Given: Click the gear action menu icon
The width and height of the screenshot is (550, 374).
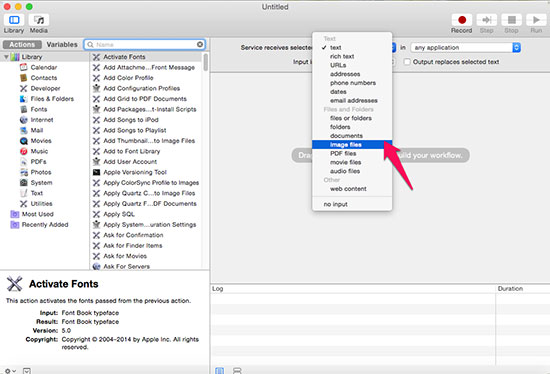Looking at the screenshot, I should click(x=9, y=370).
